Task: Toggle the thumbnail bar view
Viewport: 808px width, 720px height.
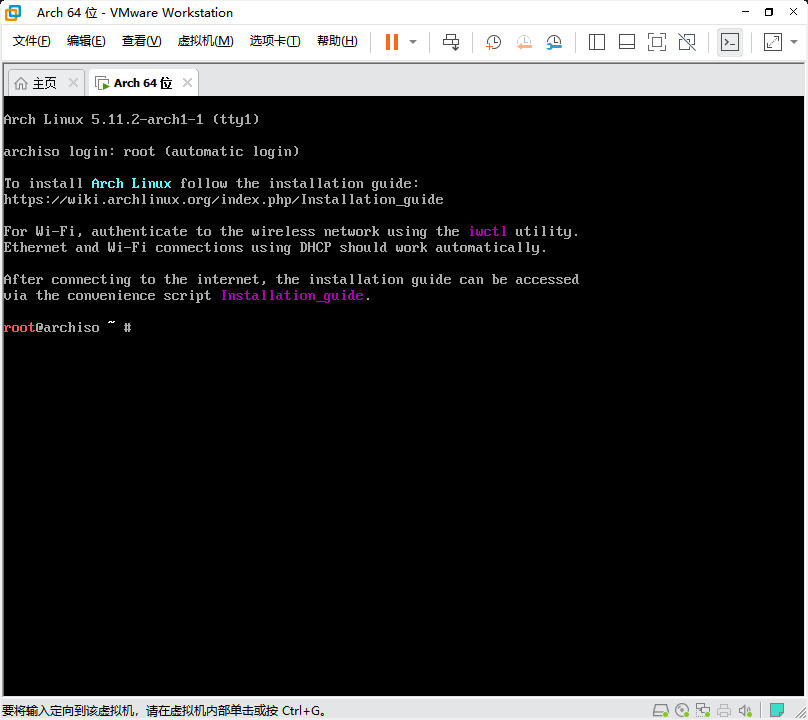Action: click(x=627, y=42)
